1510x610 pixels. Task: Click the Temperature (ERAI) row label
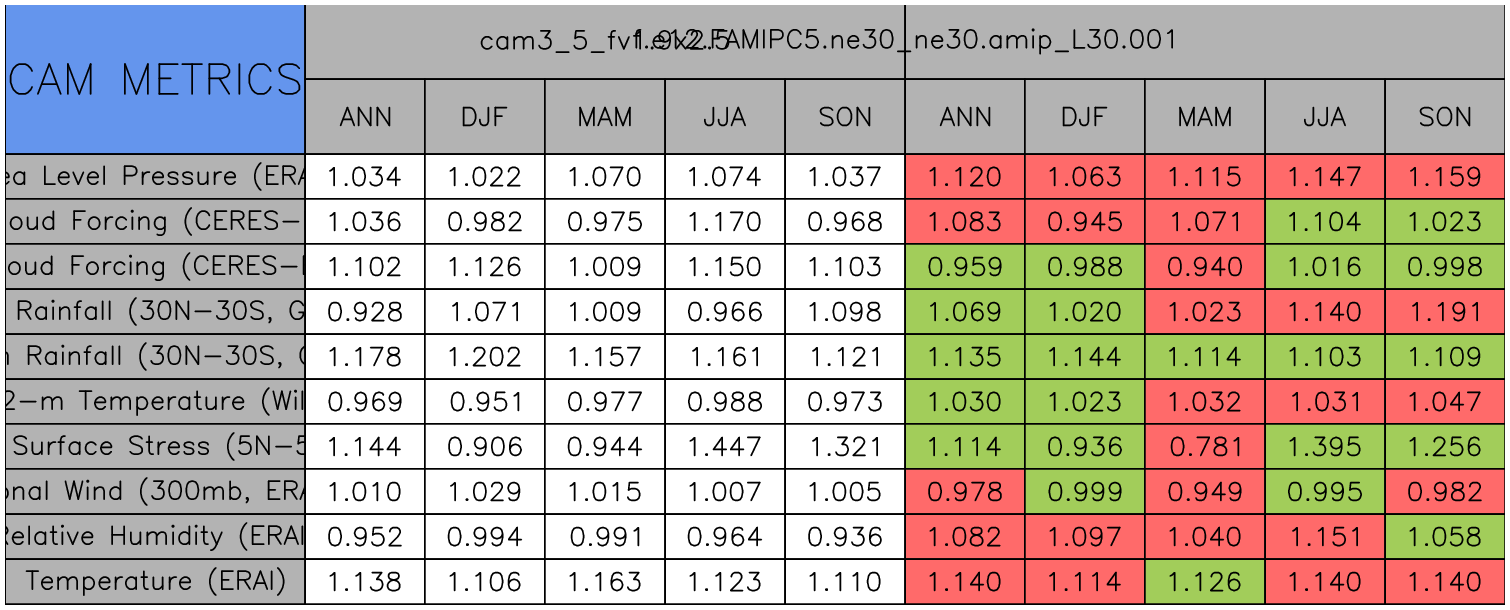[x=155, y=582]
